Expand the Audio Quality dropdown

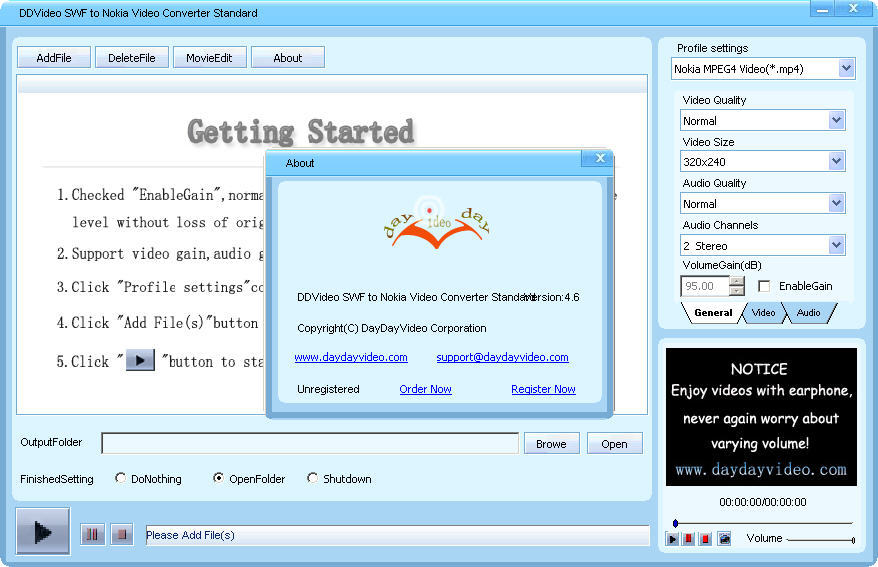[837, 203]
